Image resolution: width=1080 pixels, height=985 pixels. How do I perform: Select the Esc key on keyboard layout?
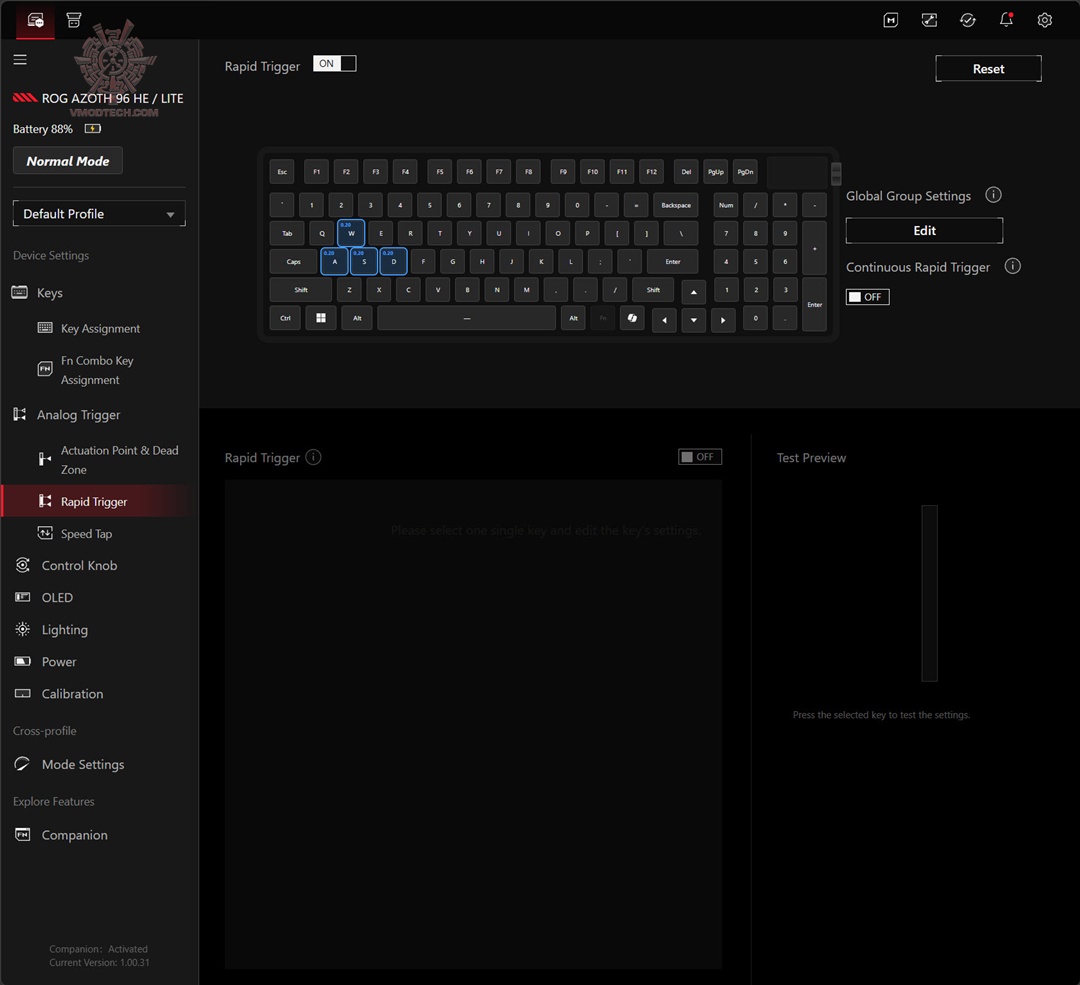[282, 172]
